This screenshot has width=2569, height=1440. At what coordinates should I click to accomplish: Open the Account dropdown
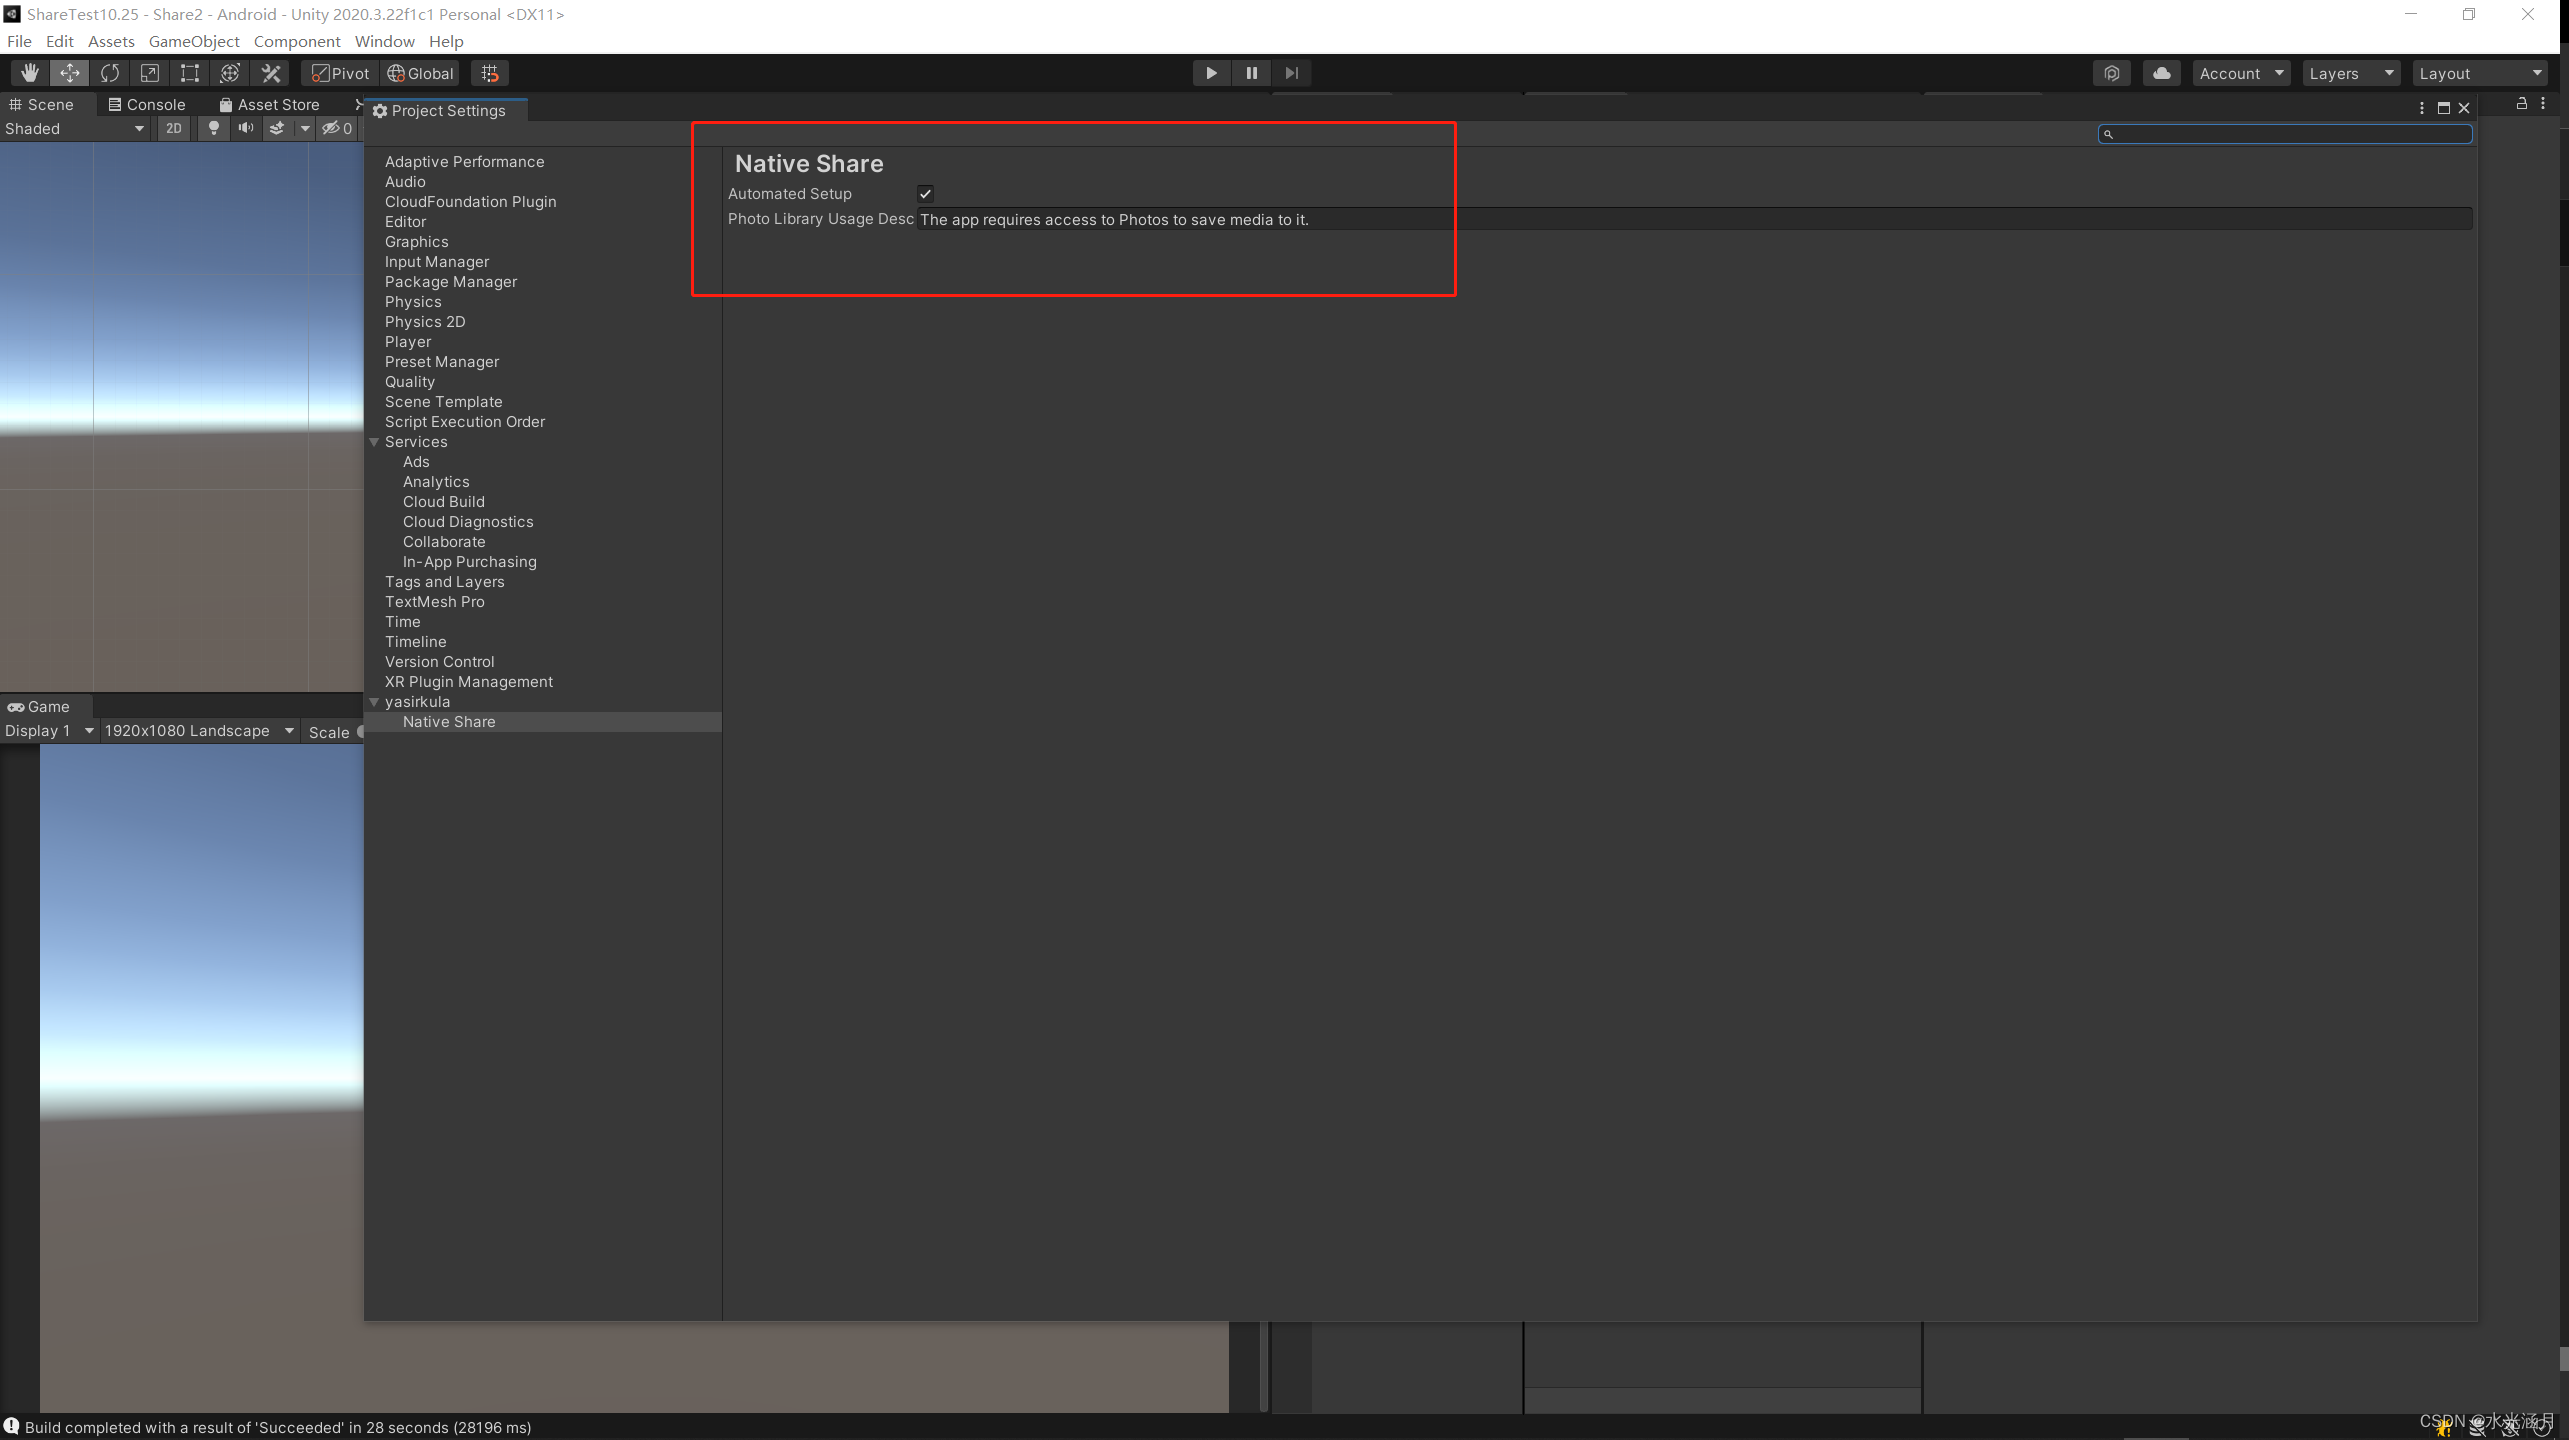2241,73
